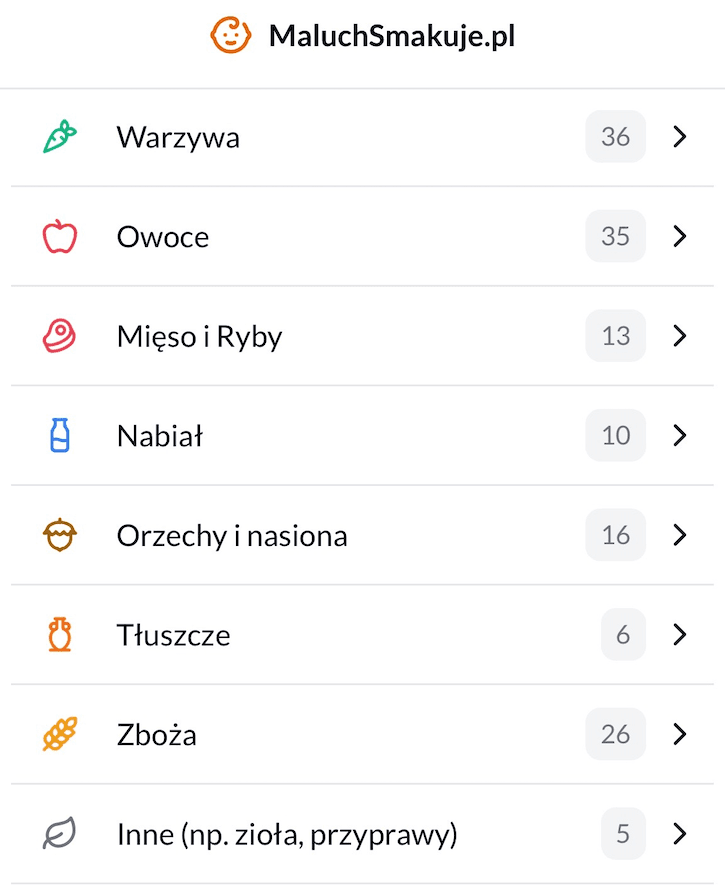725x891 pixels.
Task: Click the leaf icon for Inne
Action: (60, 834)
